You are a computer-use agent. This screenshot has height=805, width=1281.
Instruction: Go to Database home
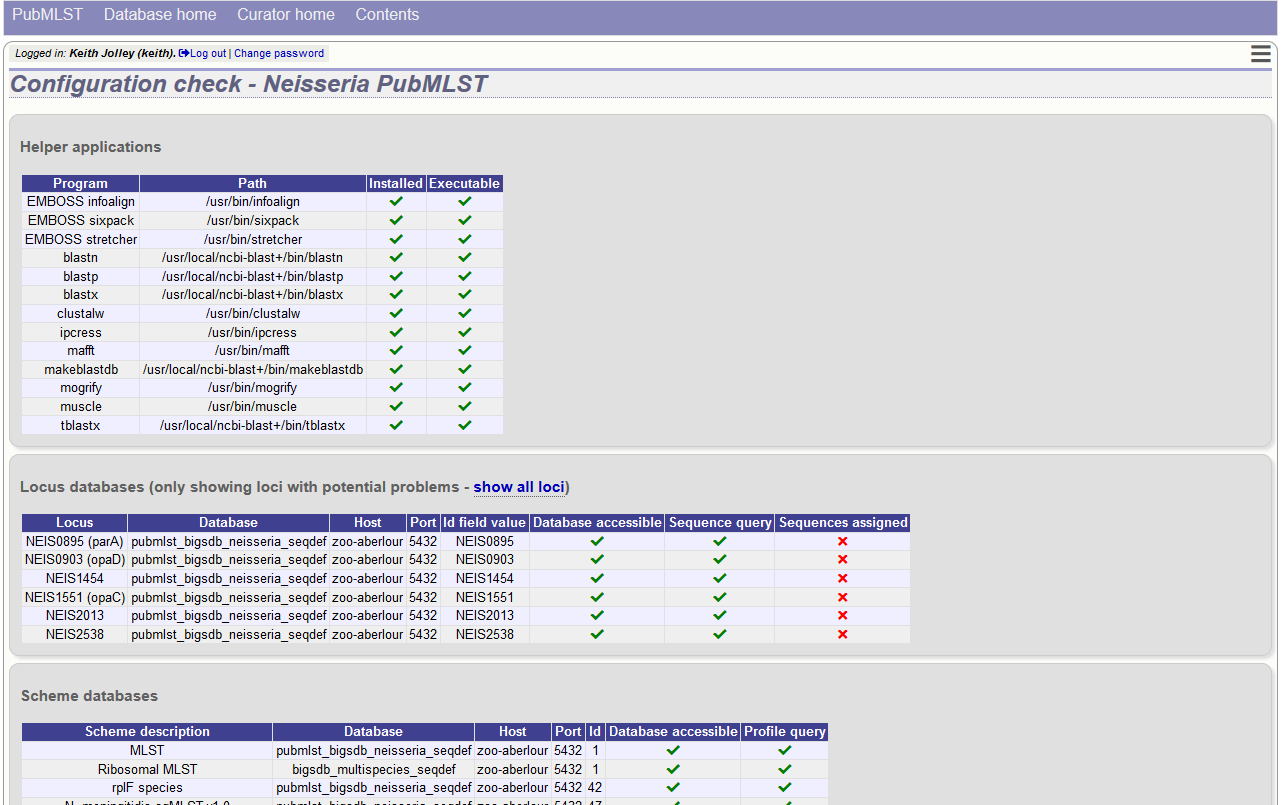click(160, 15)
